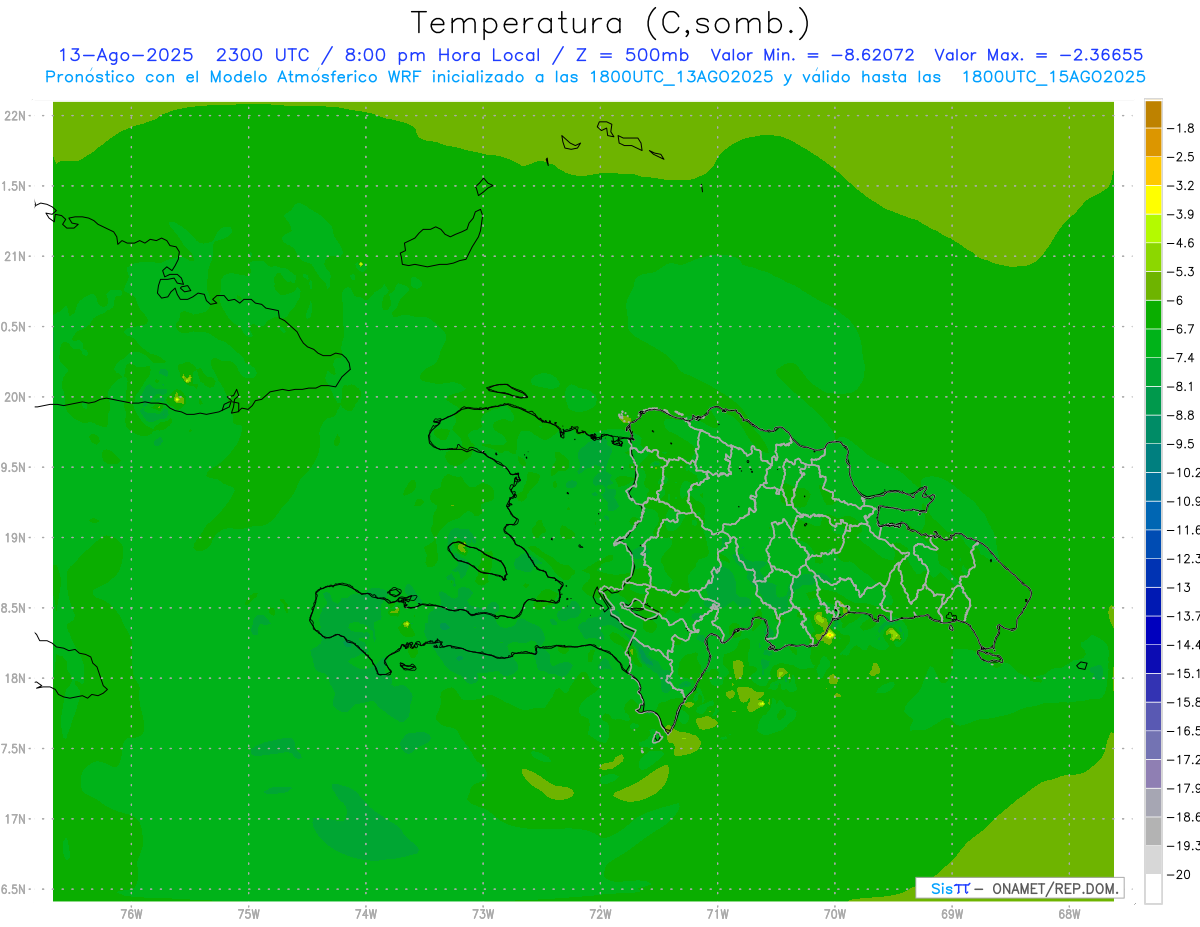Click the '76W' longitude label

click(x=131, y=913)
